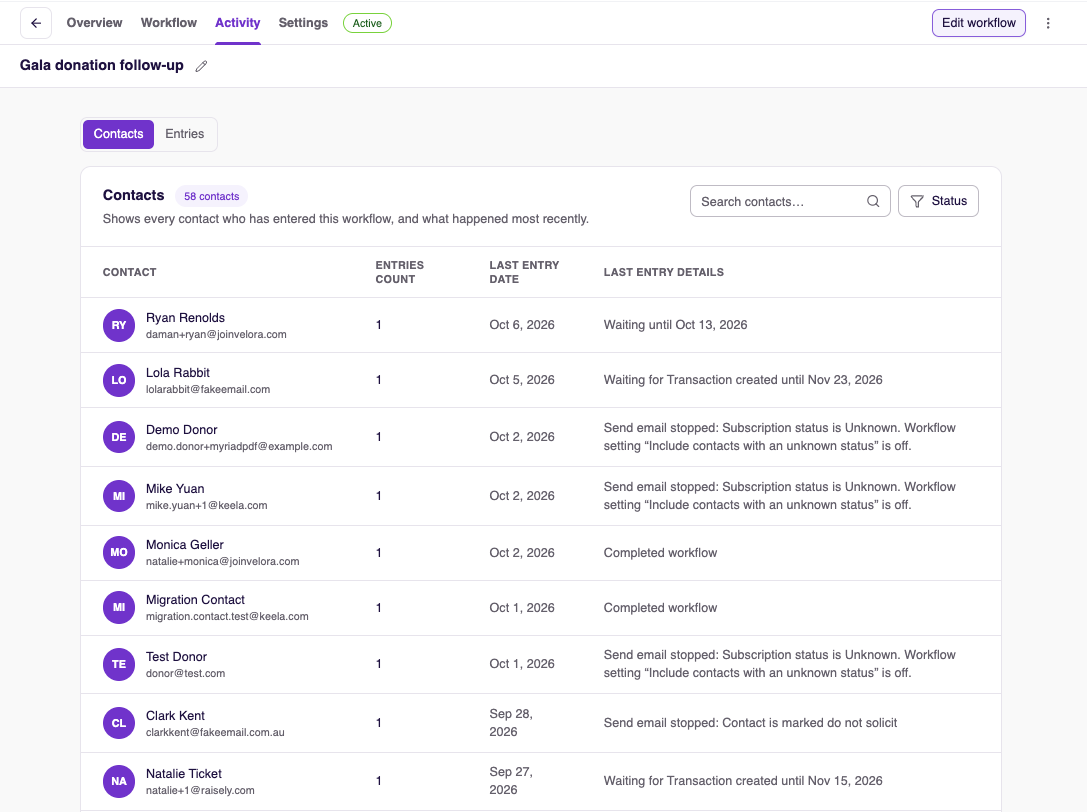Open contact Lola Rabbit
Image resolution: width=1087 pixels, height=812 pixels.
[177, 372]
